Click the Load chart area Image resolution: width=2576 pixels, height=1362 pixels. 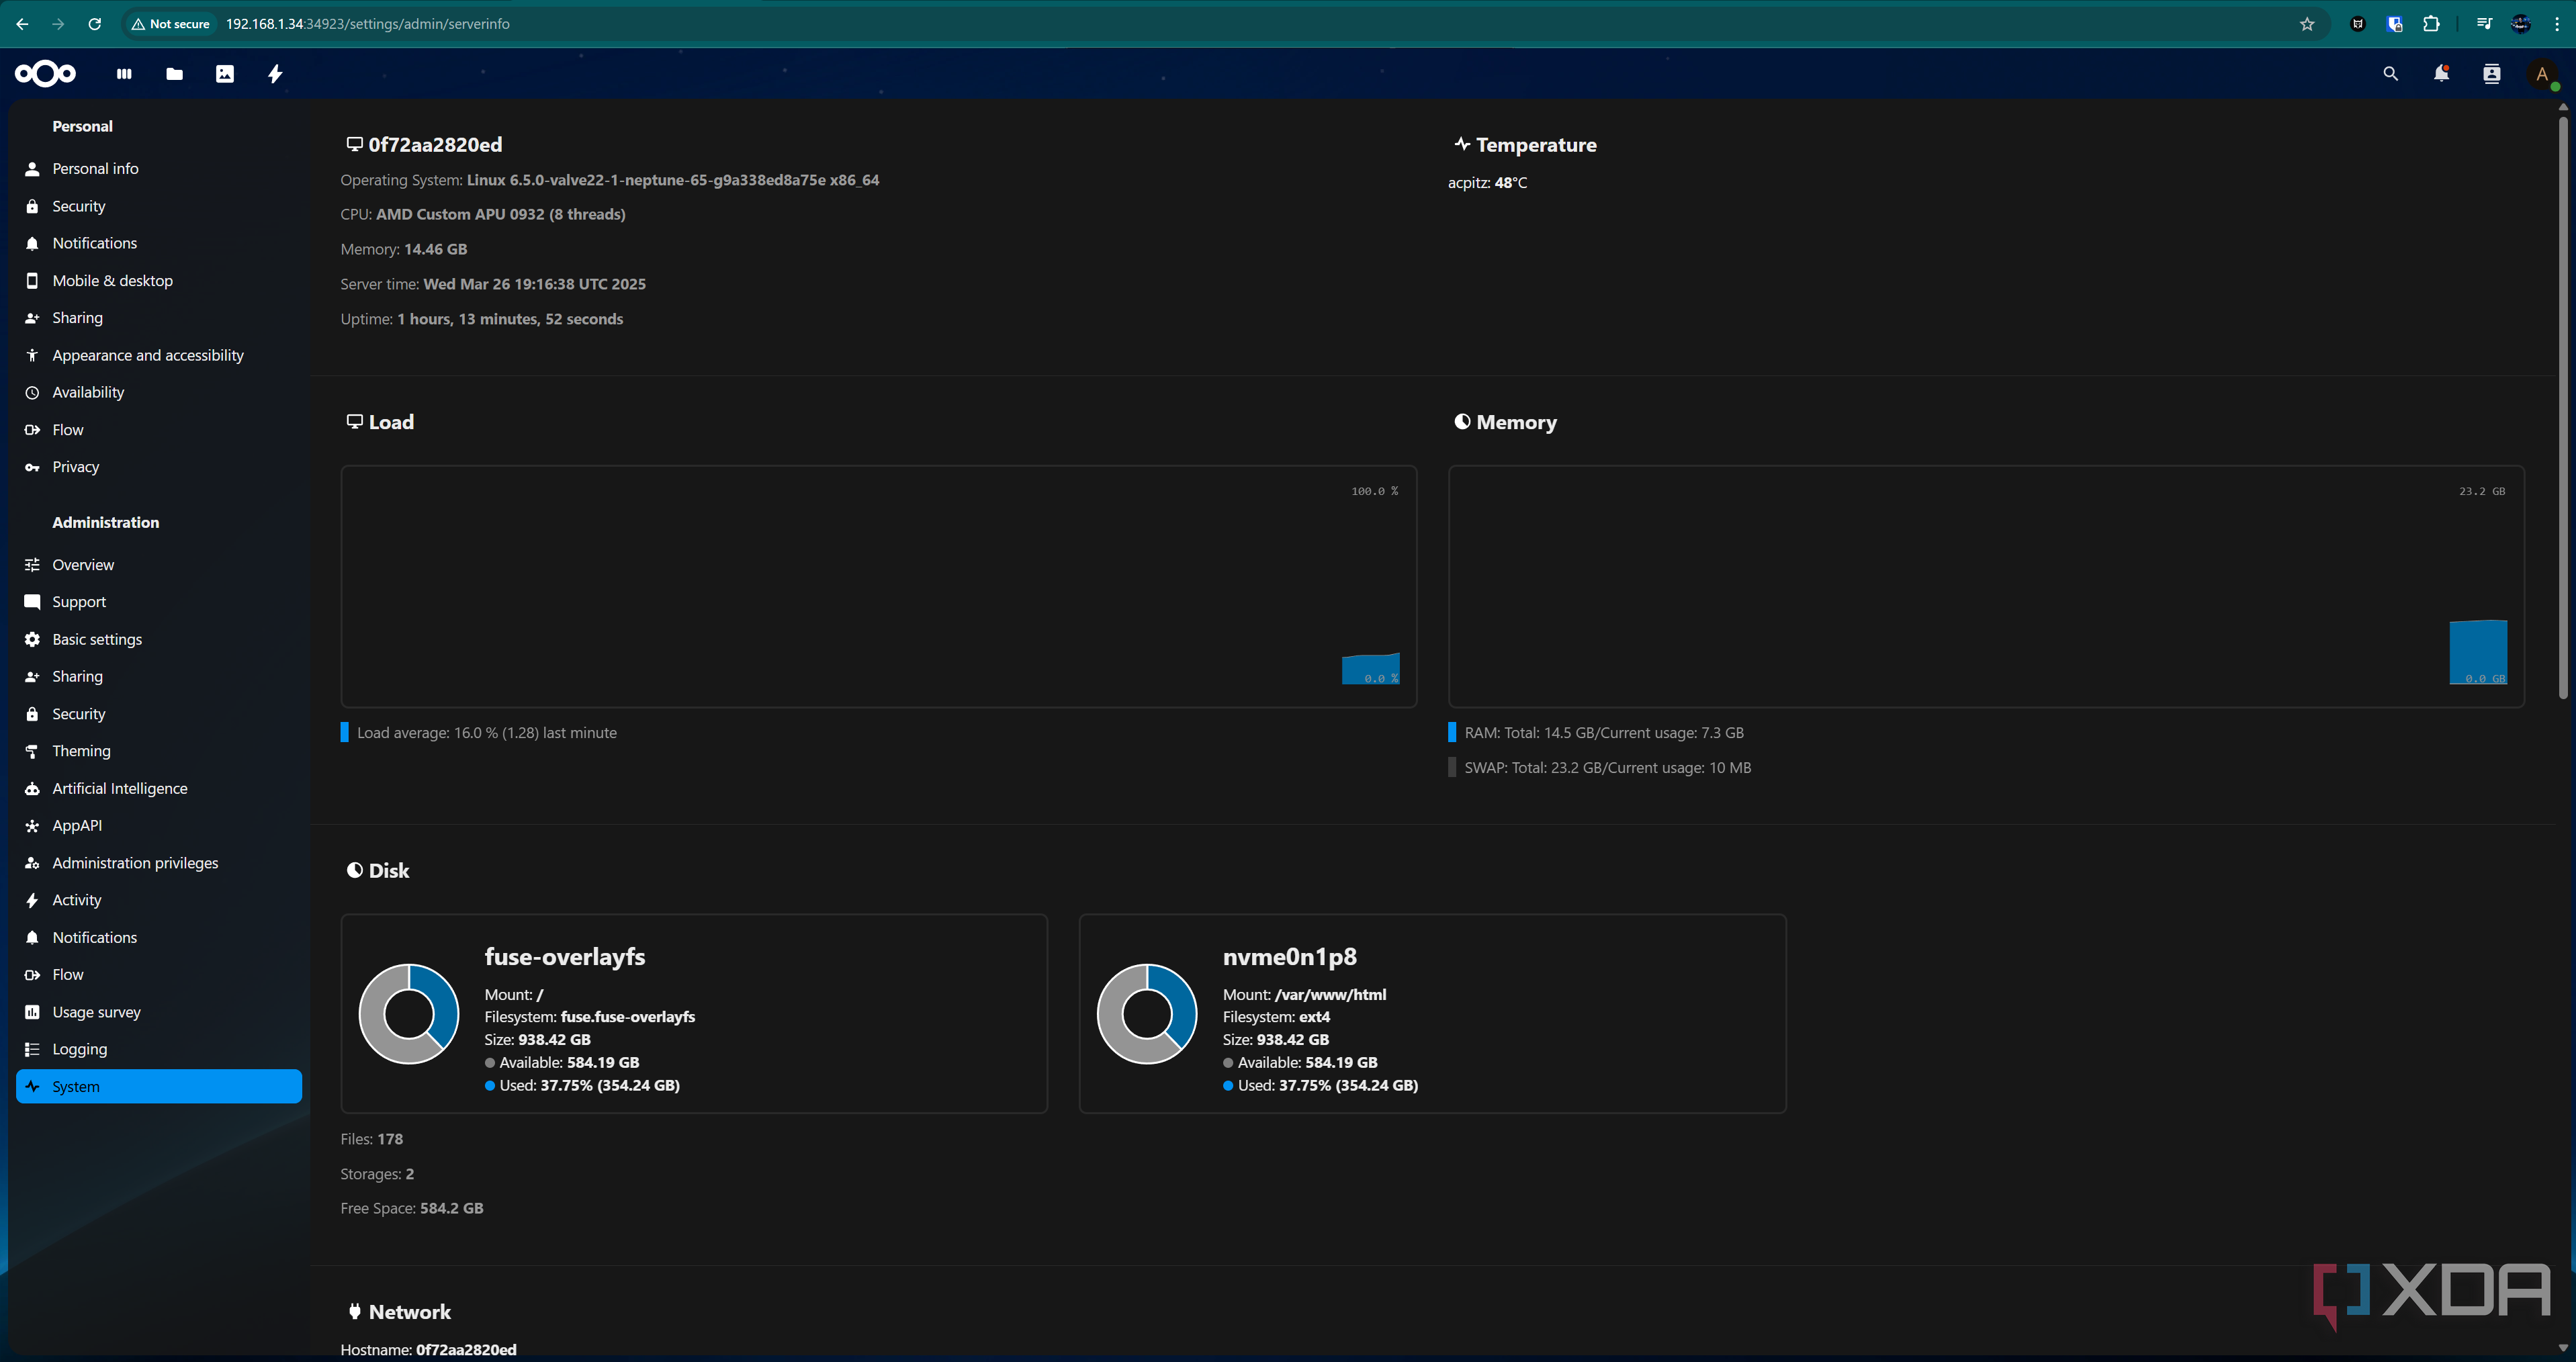[879, 586]
